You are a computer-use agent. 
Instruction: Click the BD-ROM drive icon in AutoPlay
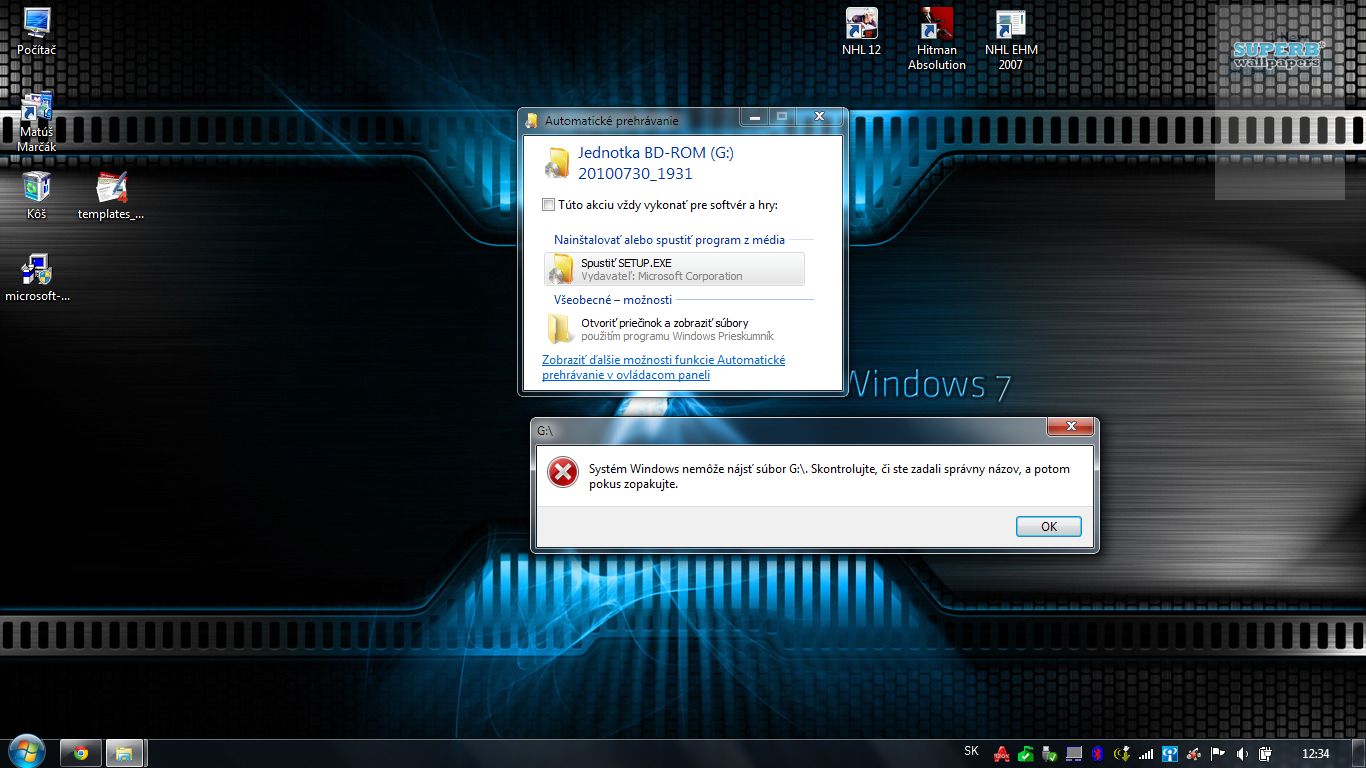pos(558,162)
